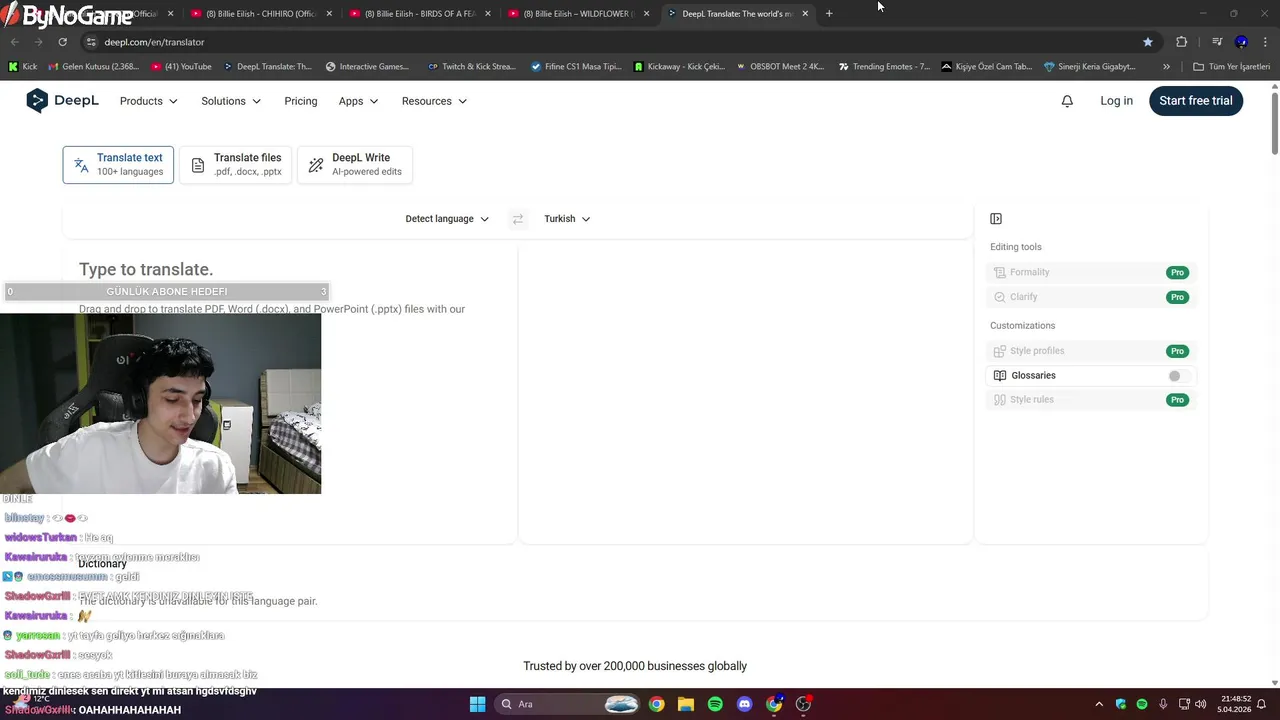Open the Trending Emotes bookmark

pyautogui.click(x=884, y=67)
